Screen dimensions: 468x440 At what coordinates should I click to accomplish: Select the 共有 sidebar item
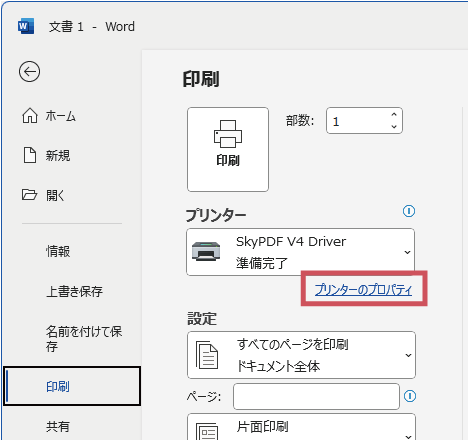click(58, 426)
